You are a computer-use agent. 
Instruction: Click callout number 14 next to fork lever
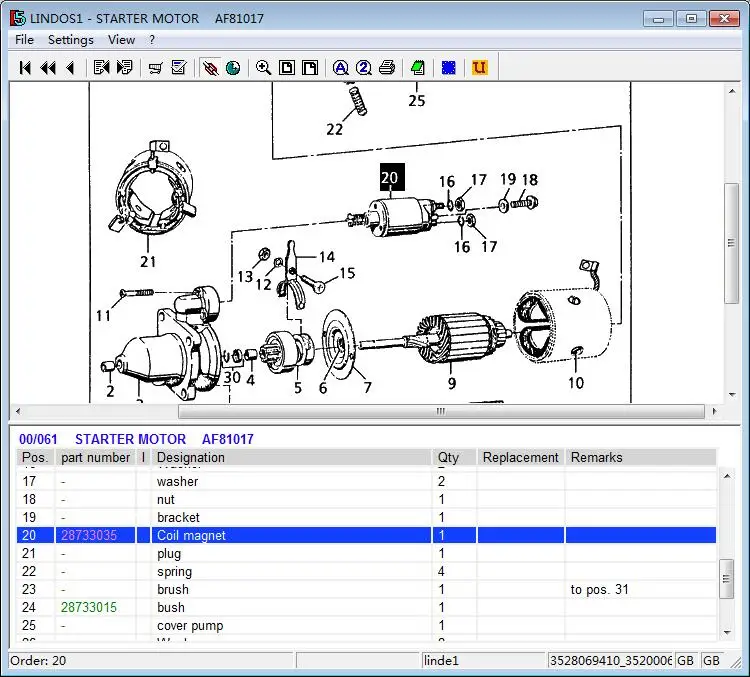pos(327,257)
